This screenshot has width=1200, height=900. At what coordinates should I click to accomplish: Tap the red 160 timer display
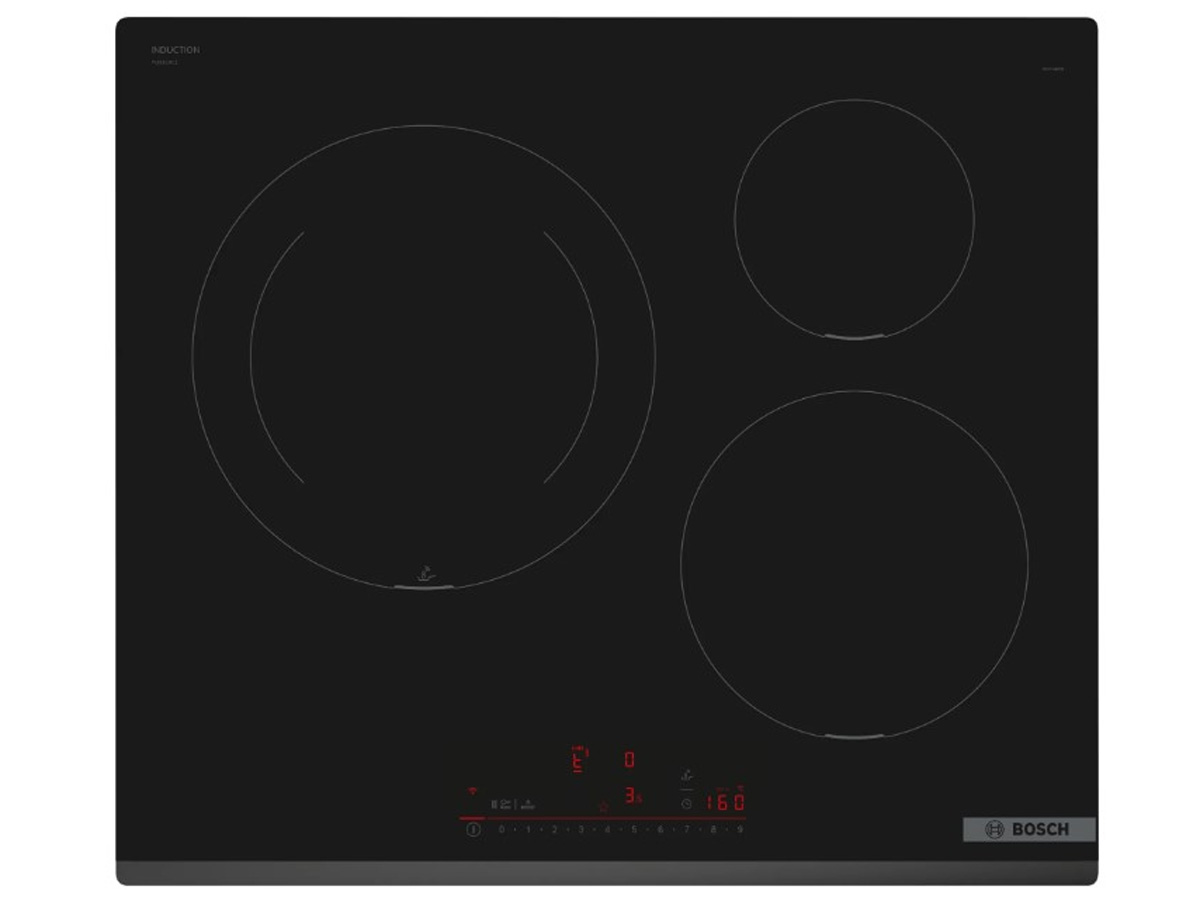point(725,802)
